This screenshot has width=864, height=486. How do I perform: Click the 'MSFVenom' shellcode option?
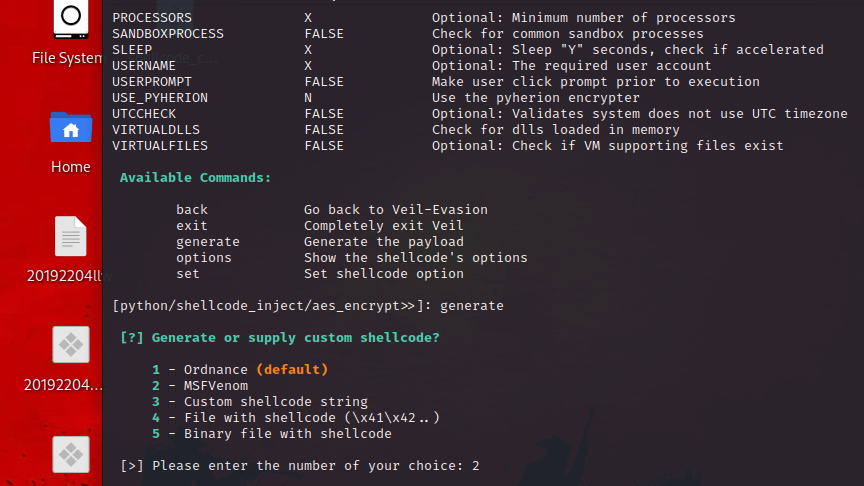(215, 386)
